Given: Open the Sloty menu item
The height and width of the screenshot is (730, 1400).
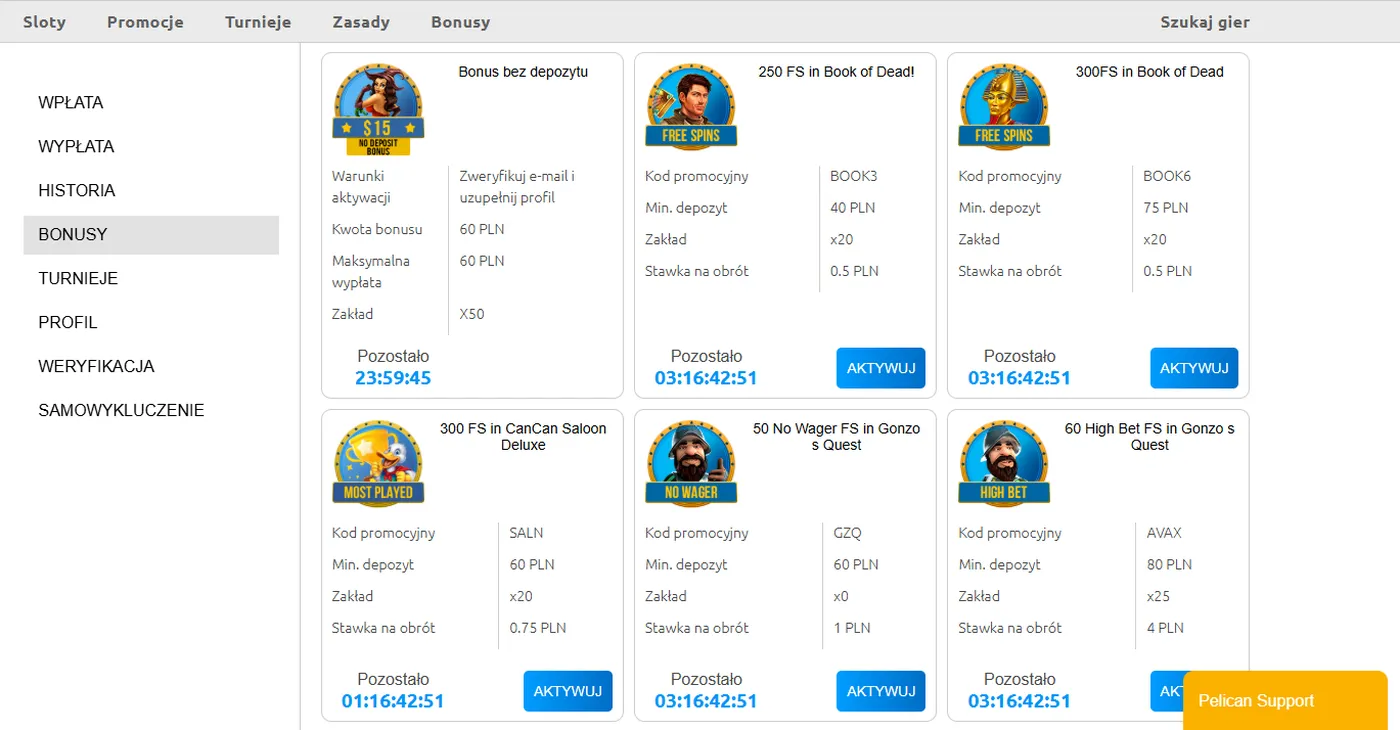Looking at the screenshot, I should [x=44, y=22].
